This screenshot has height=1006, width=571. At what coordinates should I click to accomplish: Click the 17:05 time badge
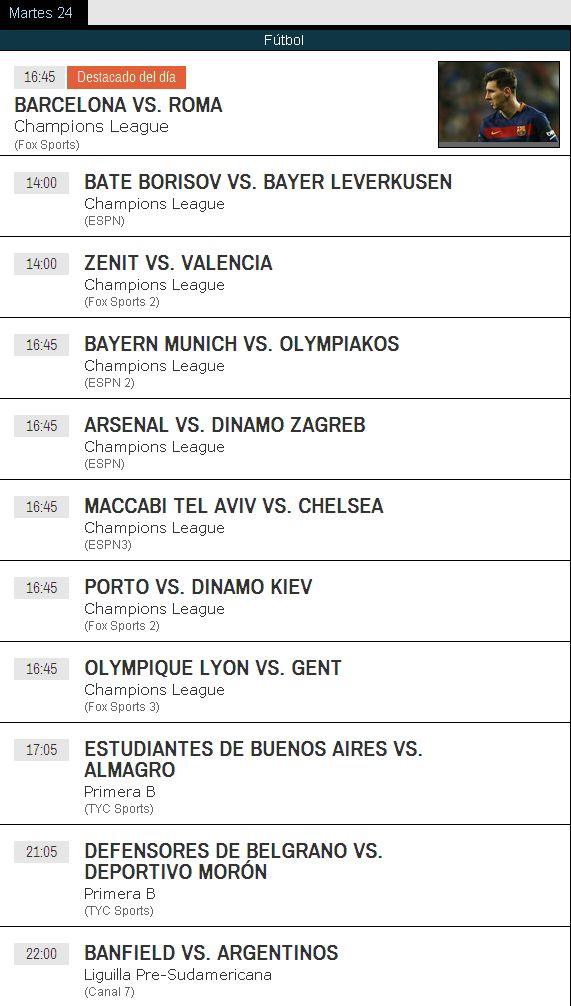(x=41, y=750)
